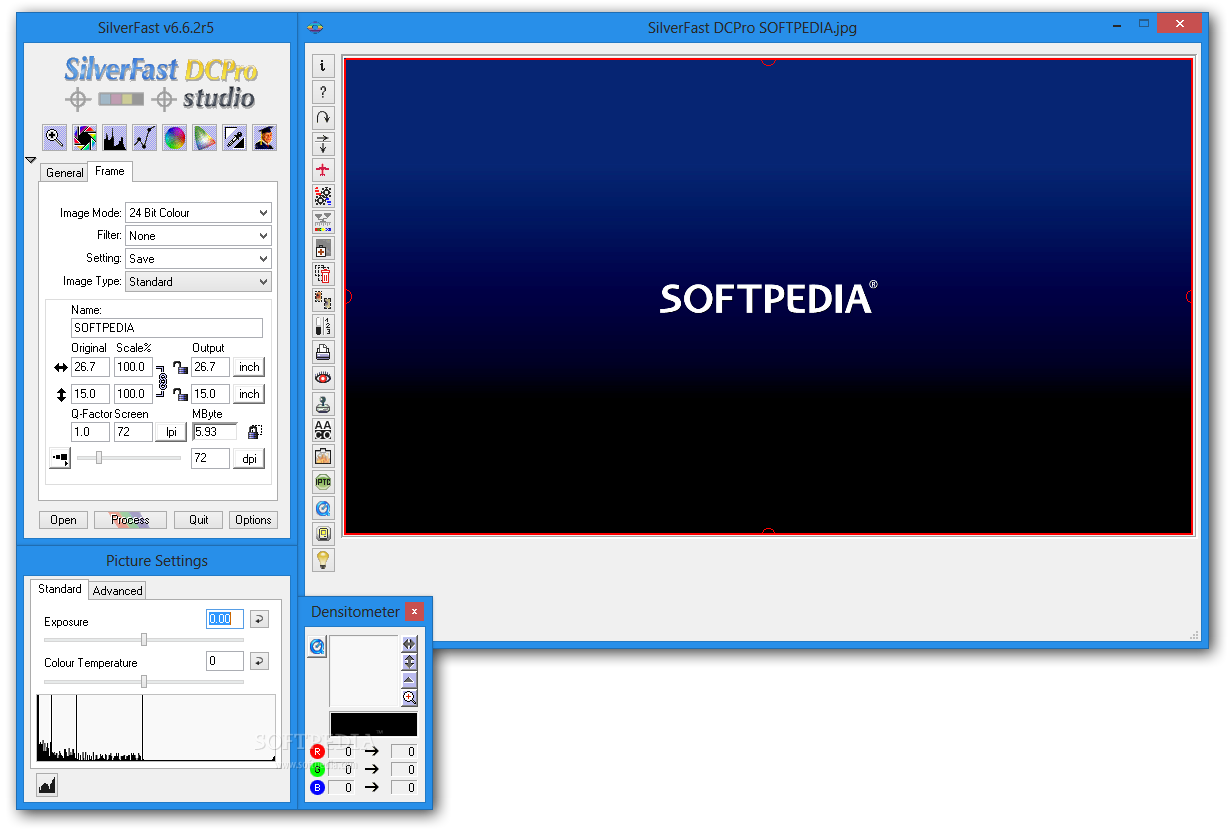
Task: Click the Quit button
Action: [199, 520]
